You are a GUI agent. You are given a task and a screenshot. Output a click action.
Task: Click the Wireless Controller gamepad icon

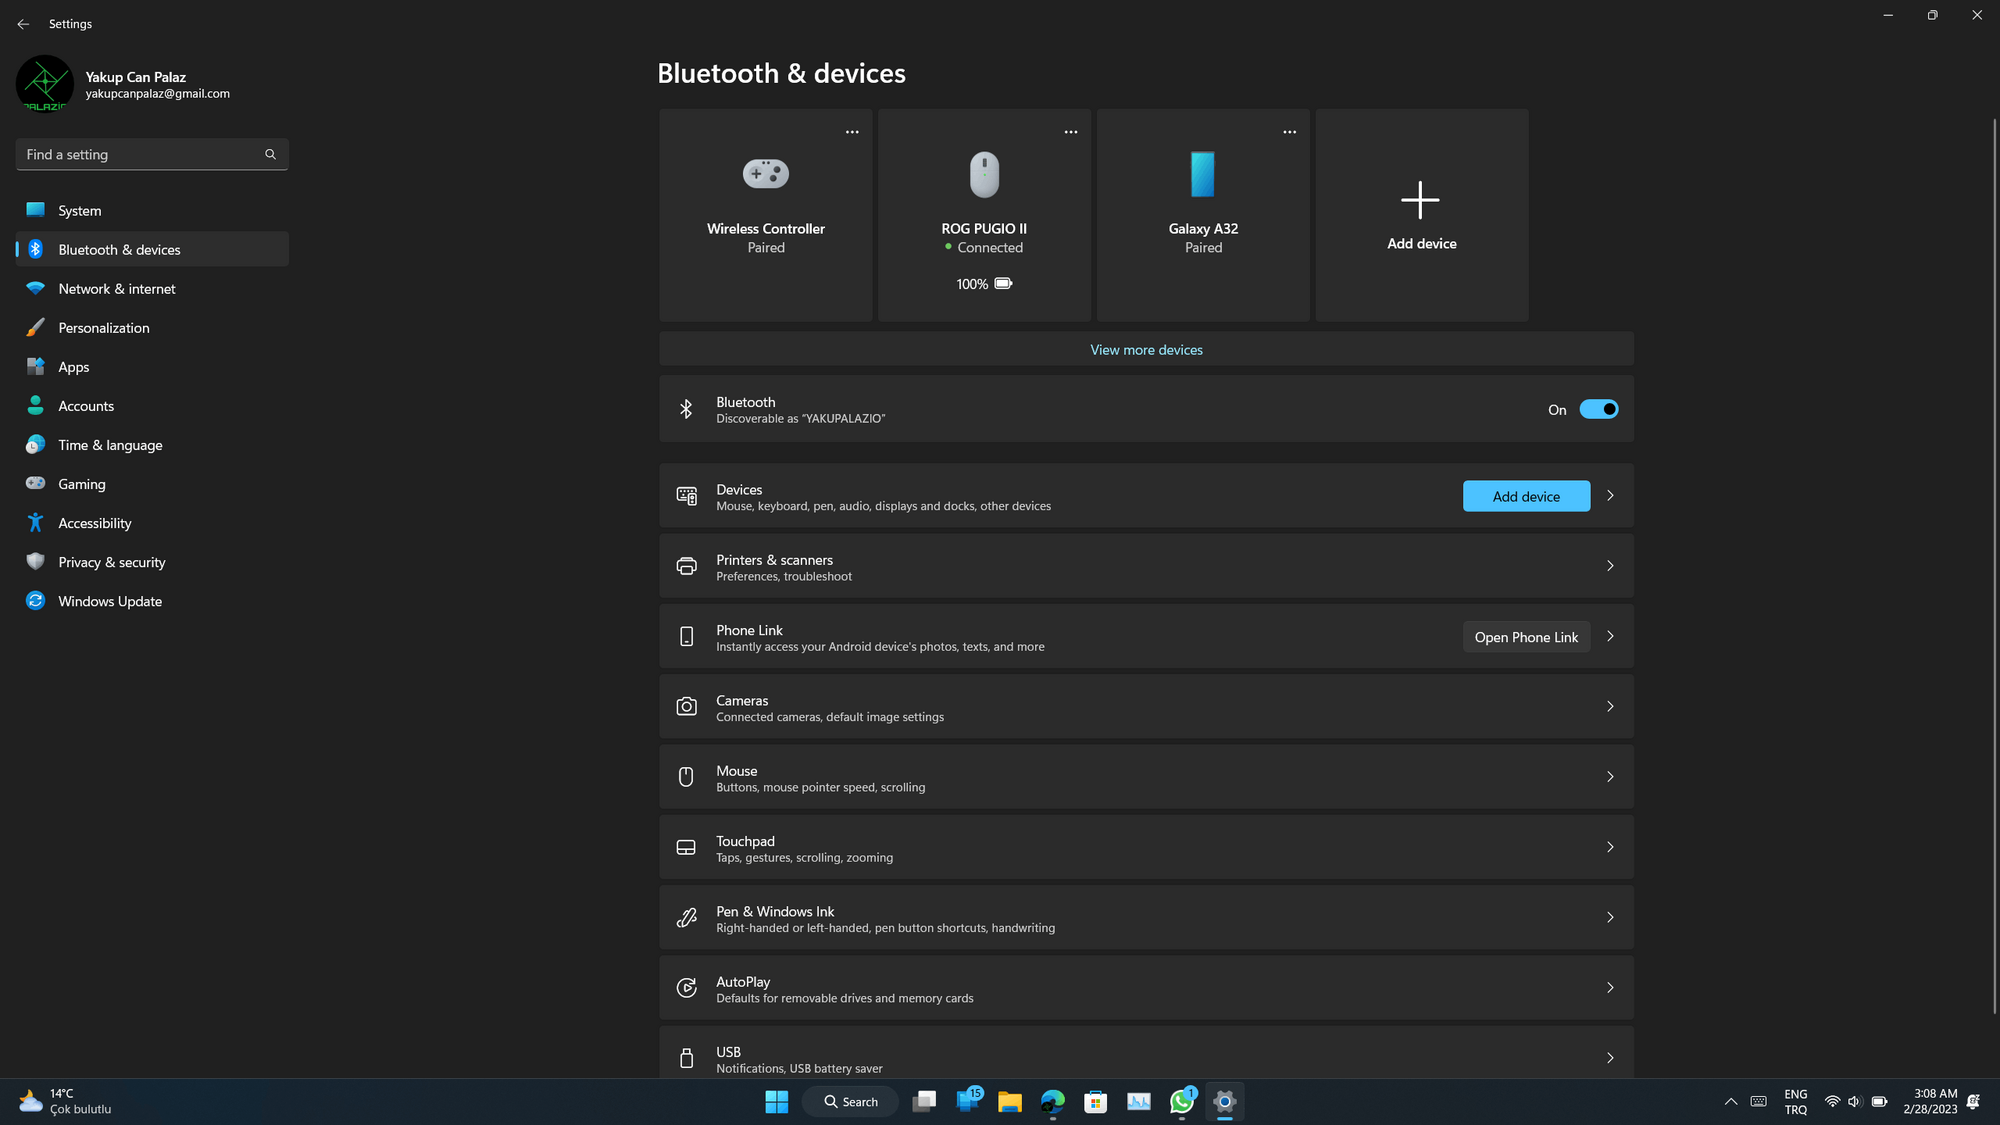(x=766, y=173)
